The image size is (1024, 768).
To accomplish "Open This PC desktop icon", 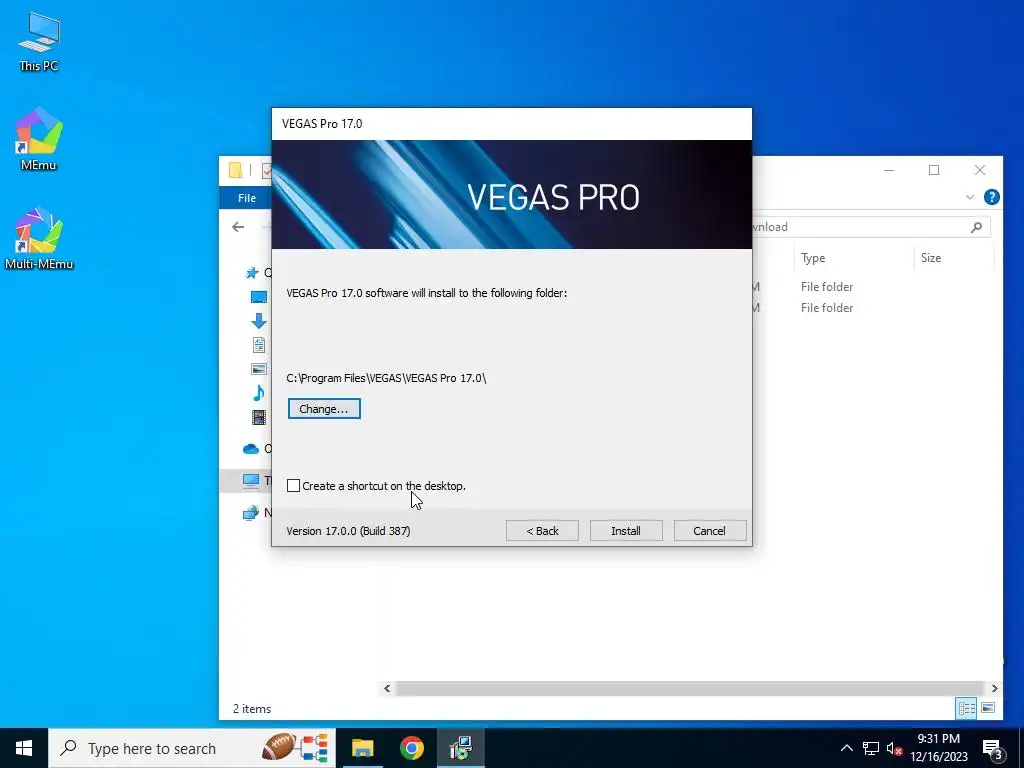I will point(39,42).
